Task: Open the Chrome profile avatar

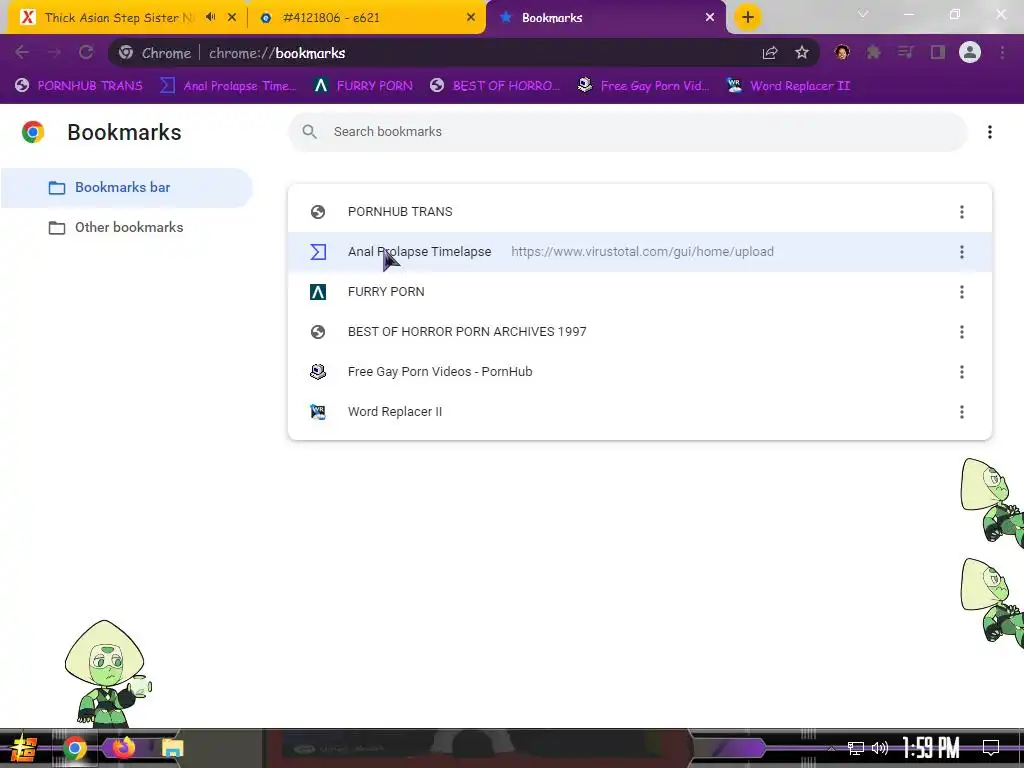Action: [970, 52]
